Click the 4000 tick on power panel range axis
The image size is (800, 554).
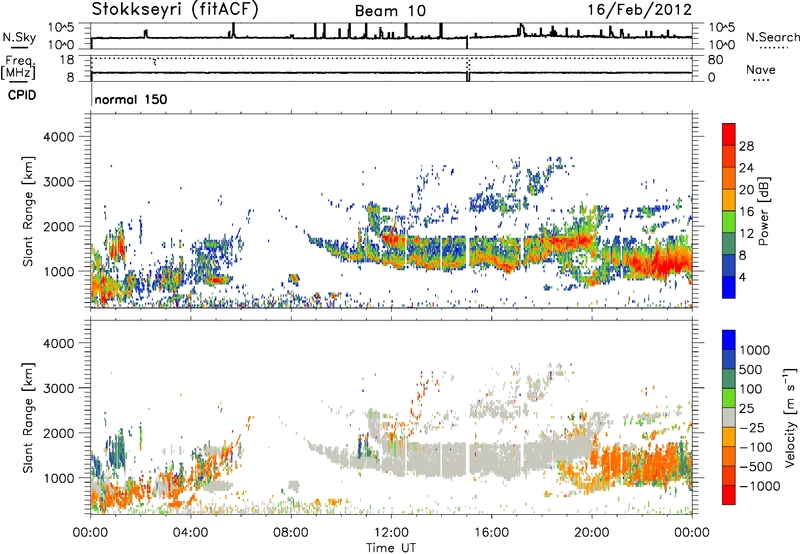(x=59, y=137)
